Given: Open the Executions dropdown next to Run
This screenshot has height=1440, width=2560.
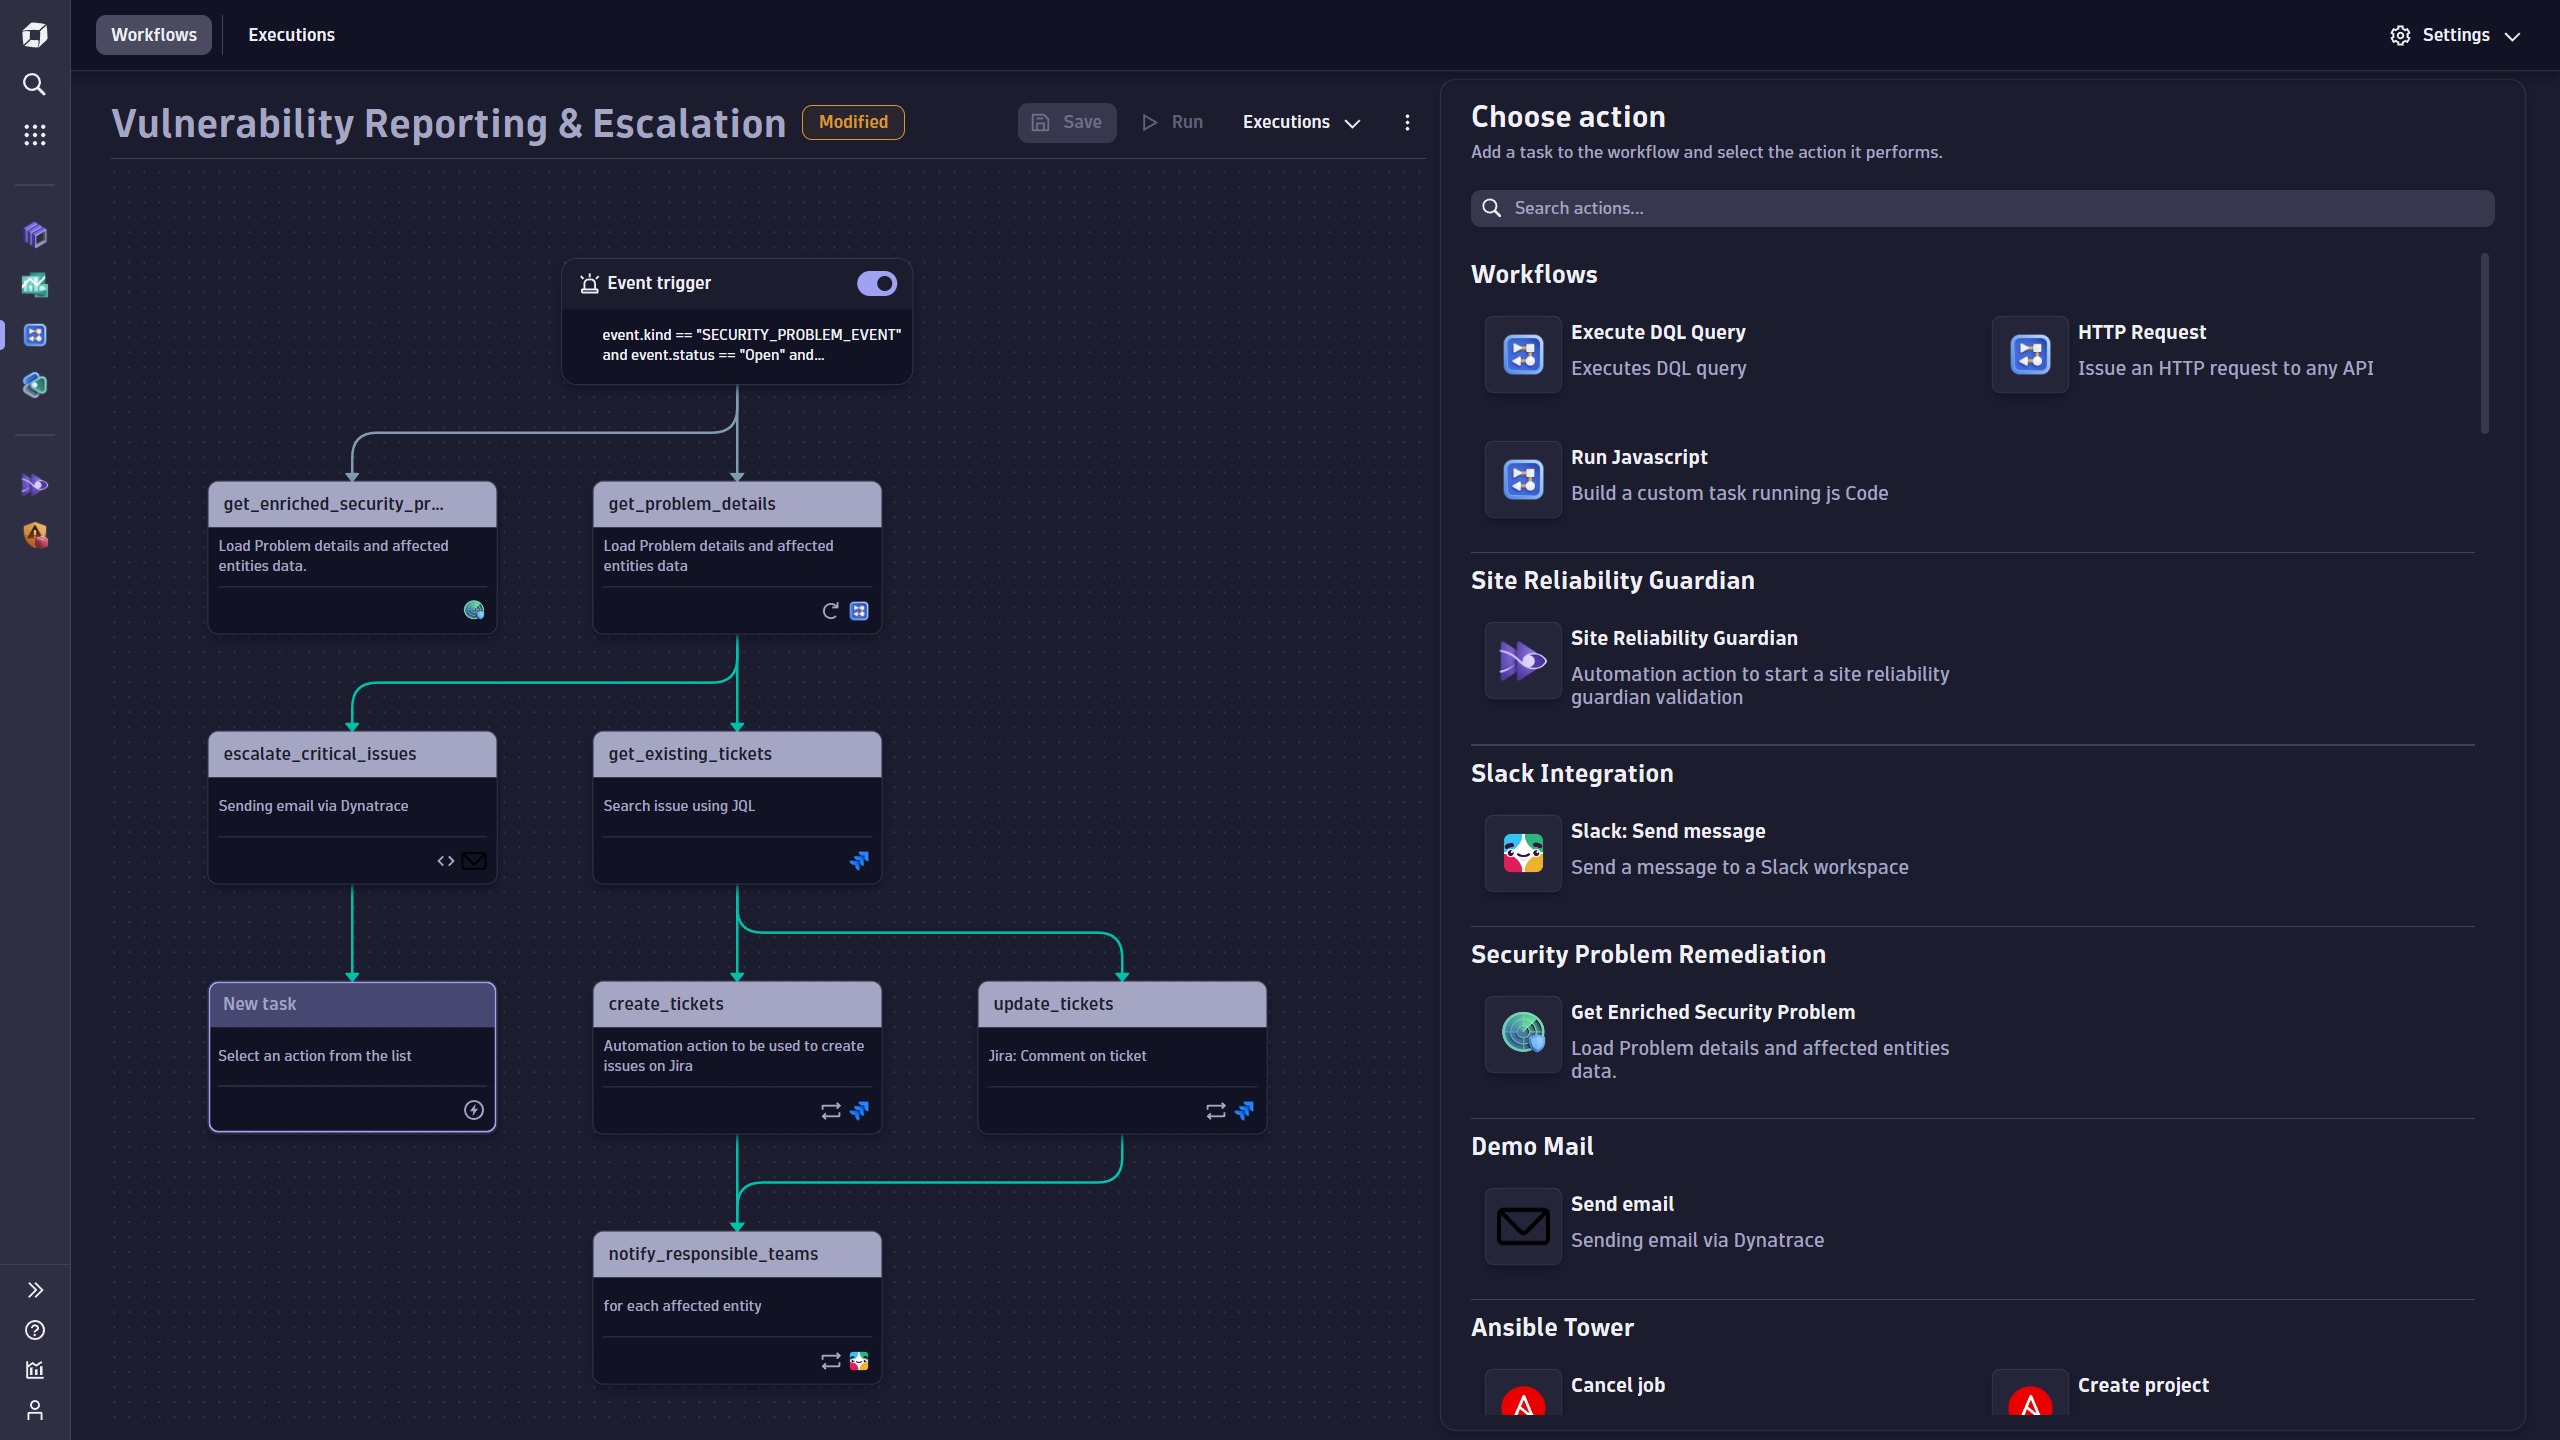Looking at the screenshot, I should 1301,122.
